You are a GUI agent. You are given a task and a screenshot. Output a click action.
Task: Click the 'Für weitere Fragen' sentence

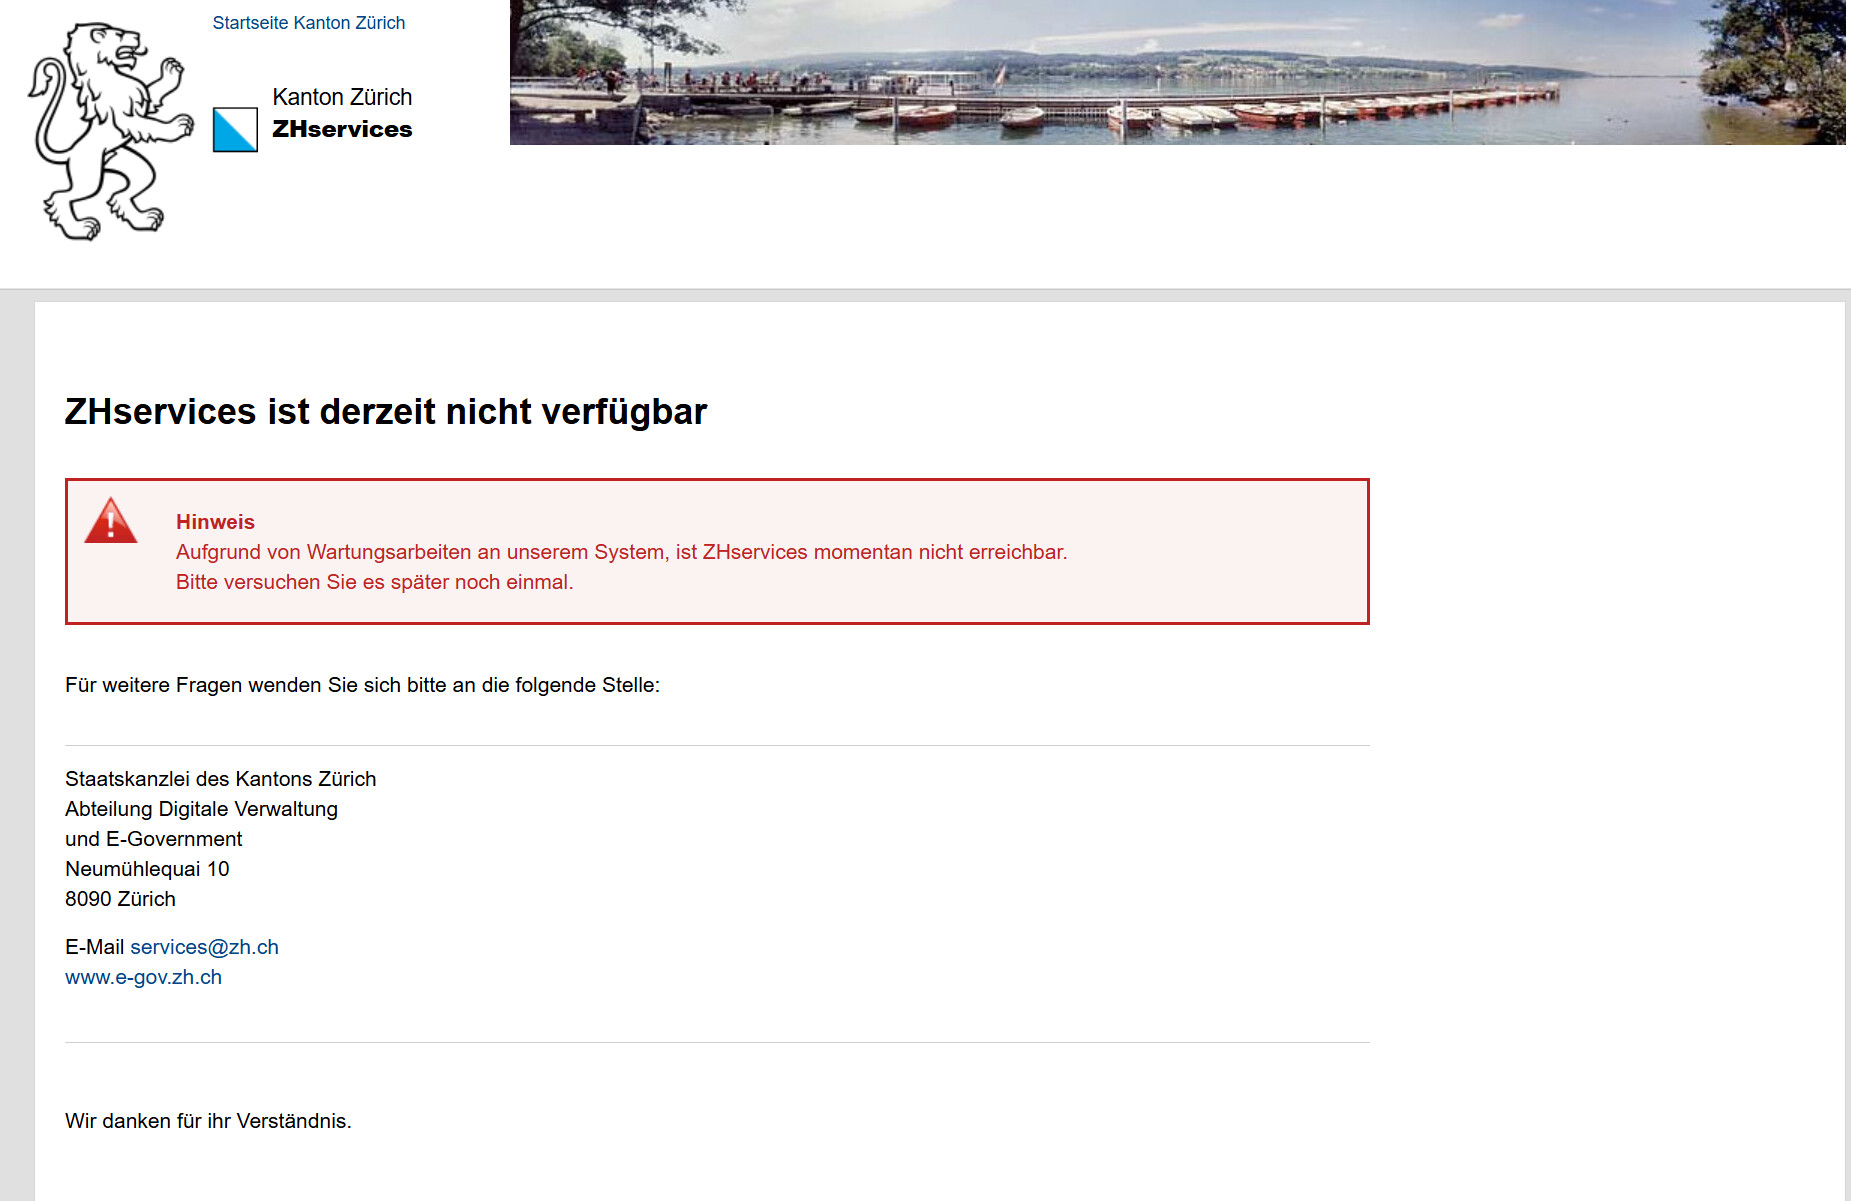363,685
